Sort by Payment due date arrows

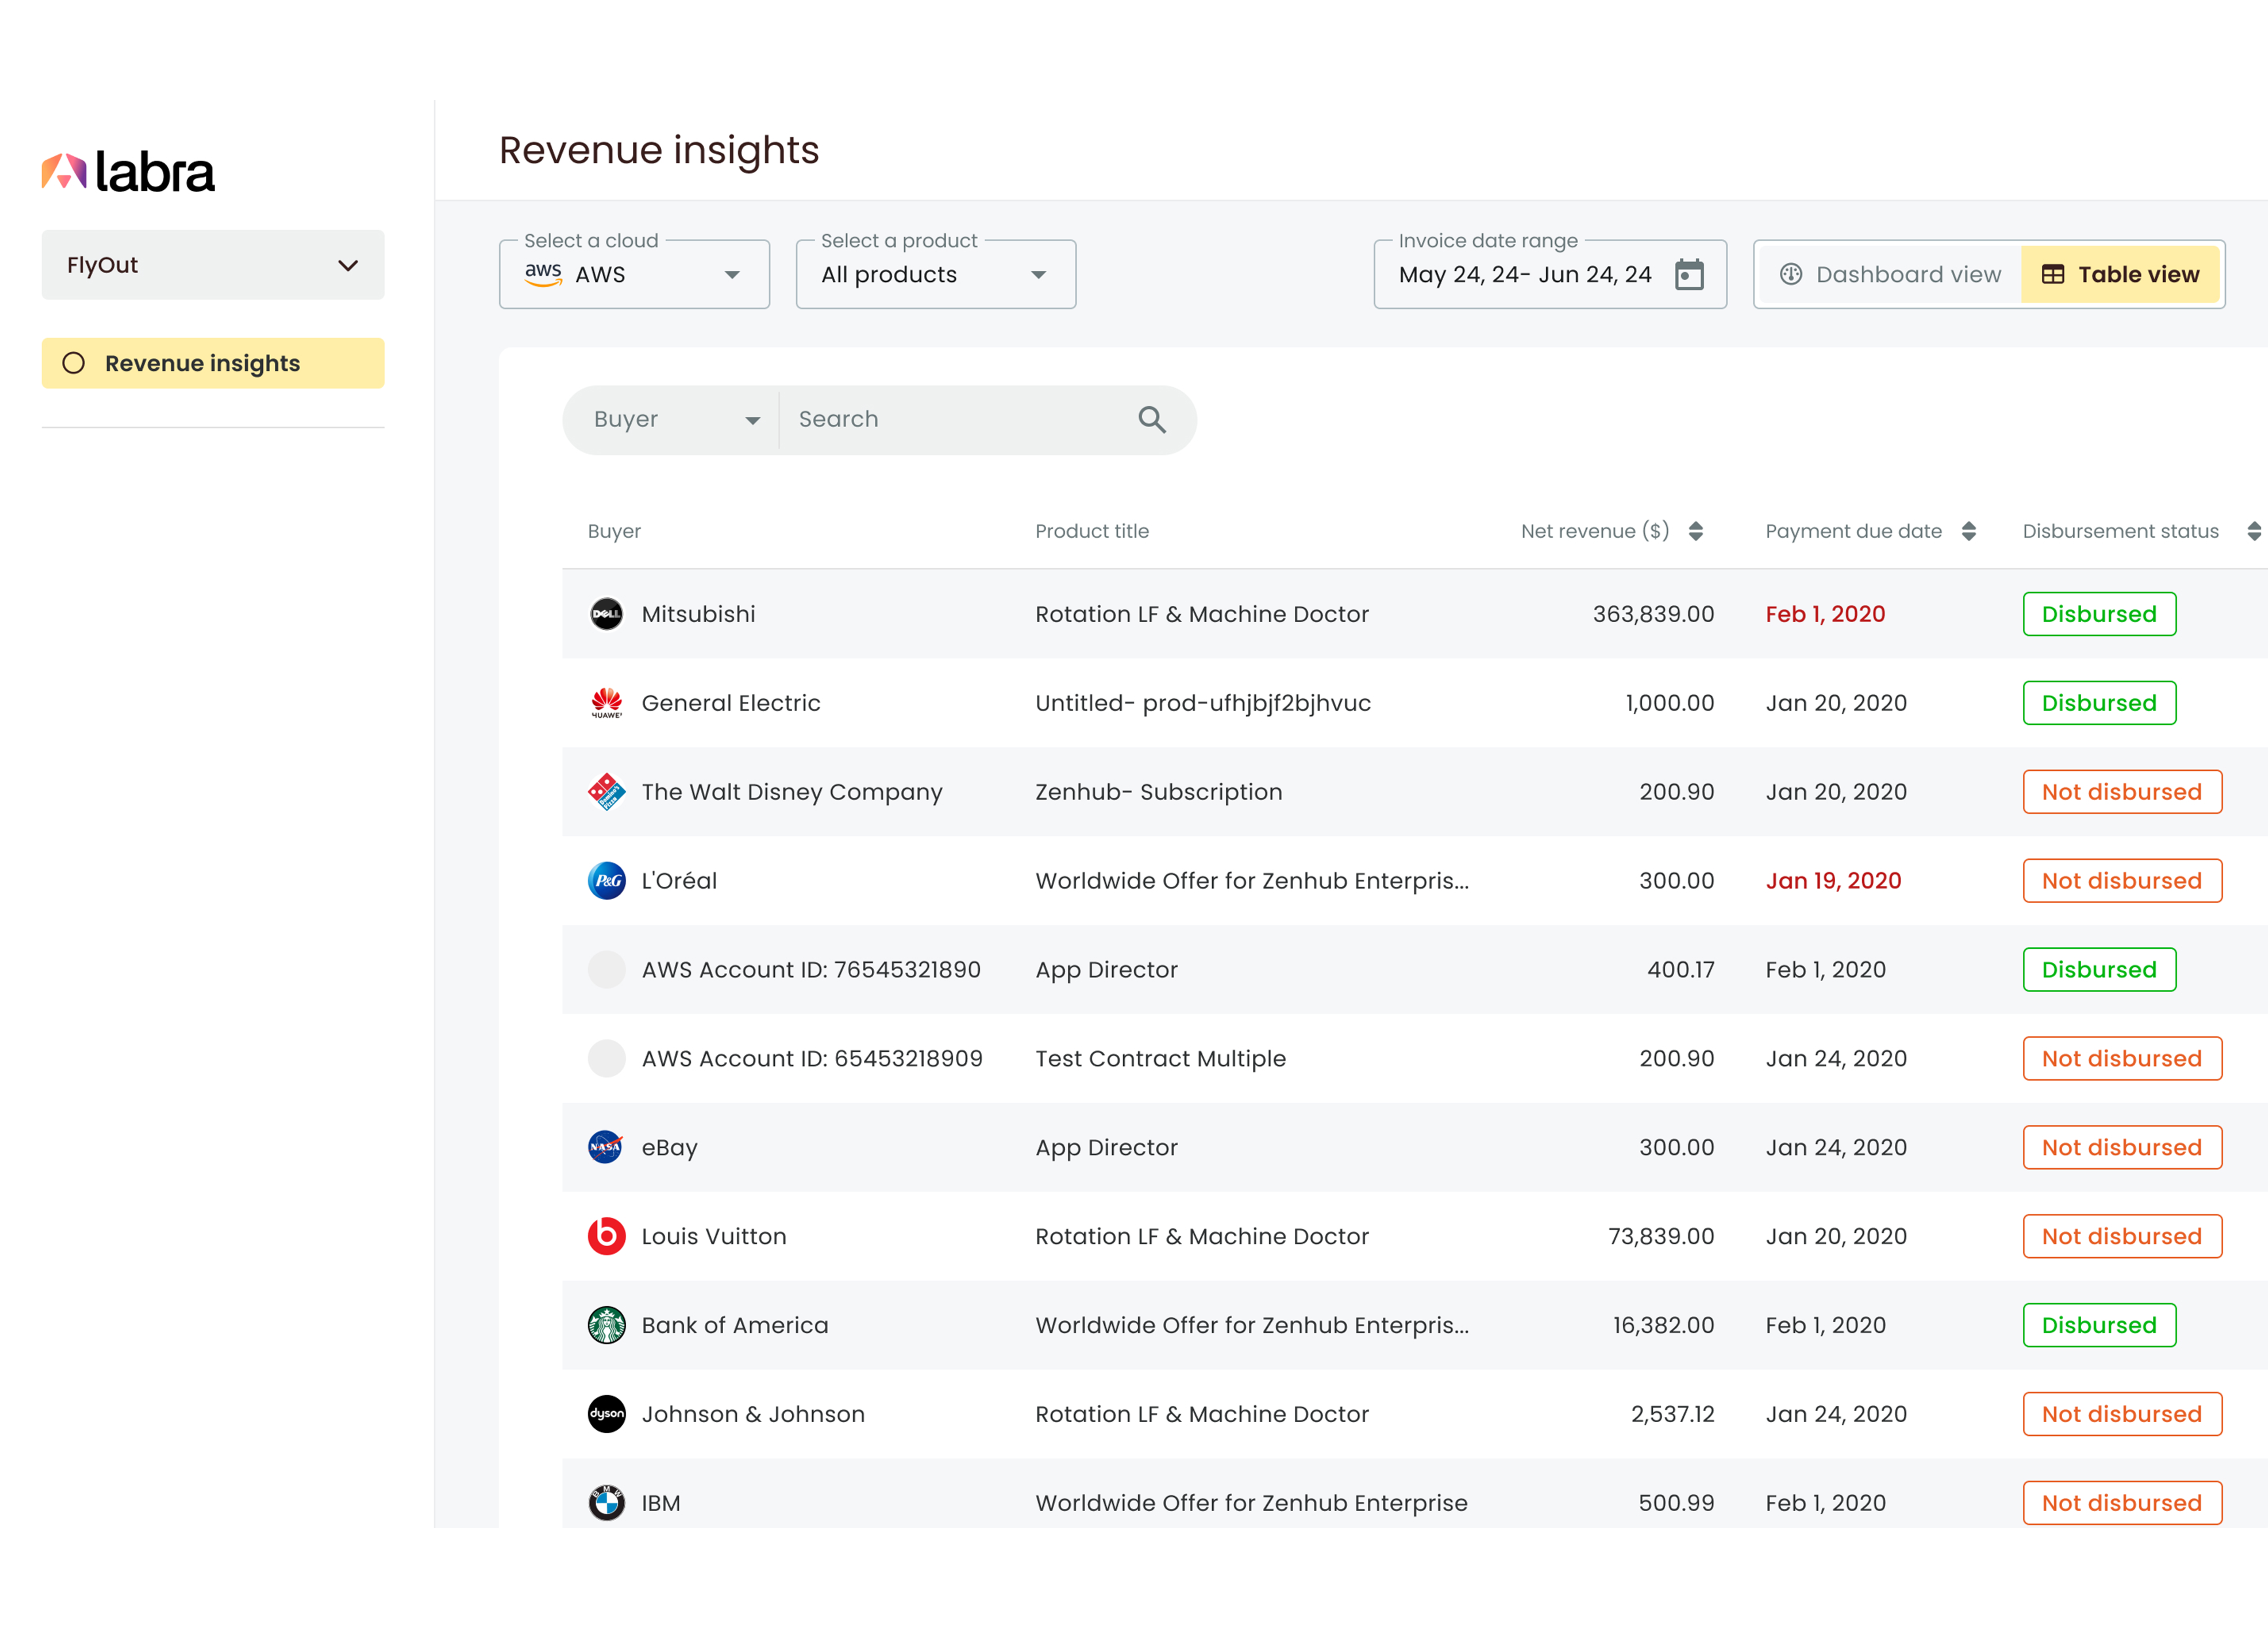coord(1968,531)
